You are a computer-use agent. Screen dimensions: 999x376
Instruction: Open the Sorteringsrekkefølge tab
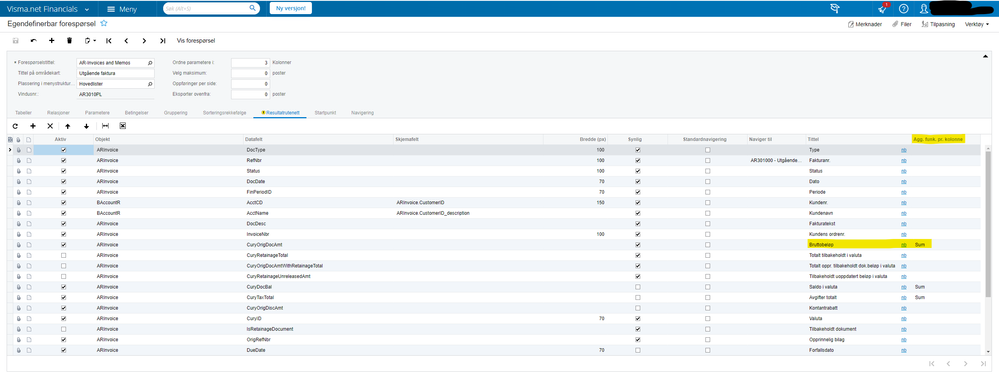[x=223, y=112]
